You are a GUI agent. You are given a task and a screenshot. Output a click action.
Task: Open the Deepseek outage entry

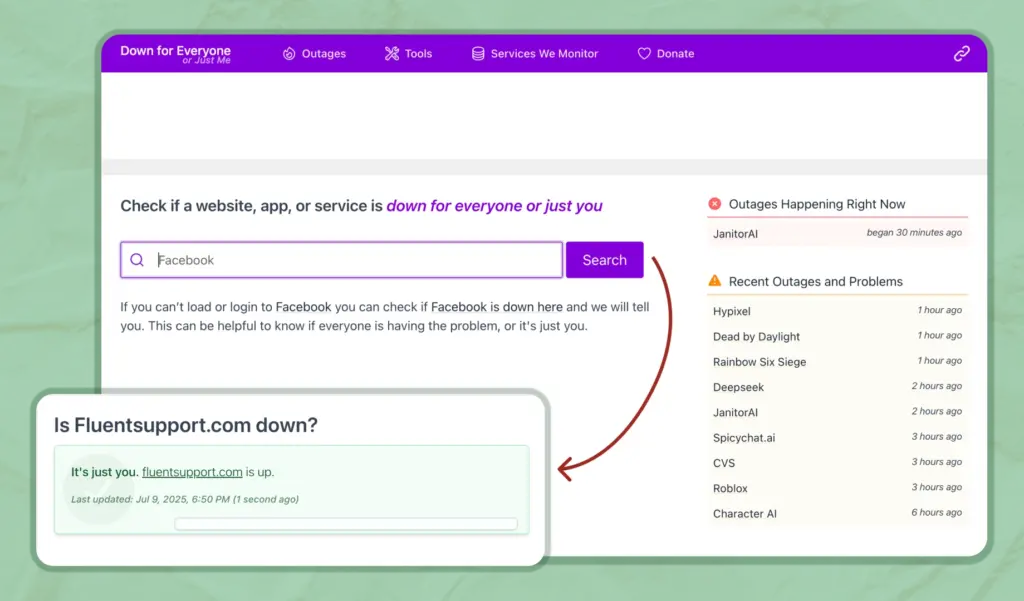837,387
